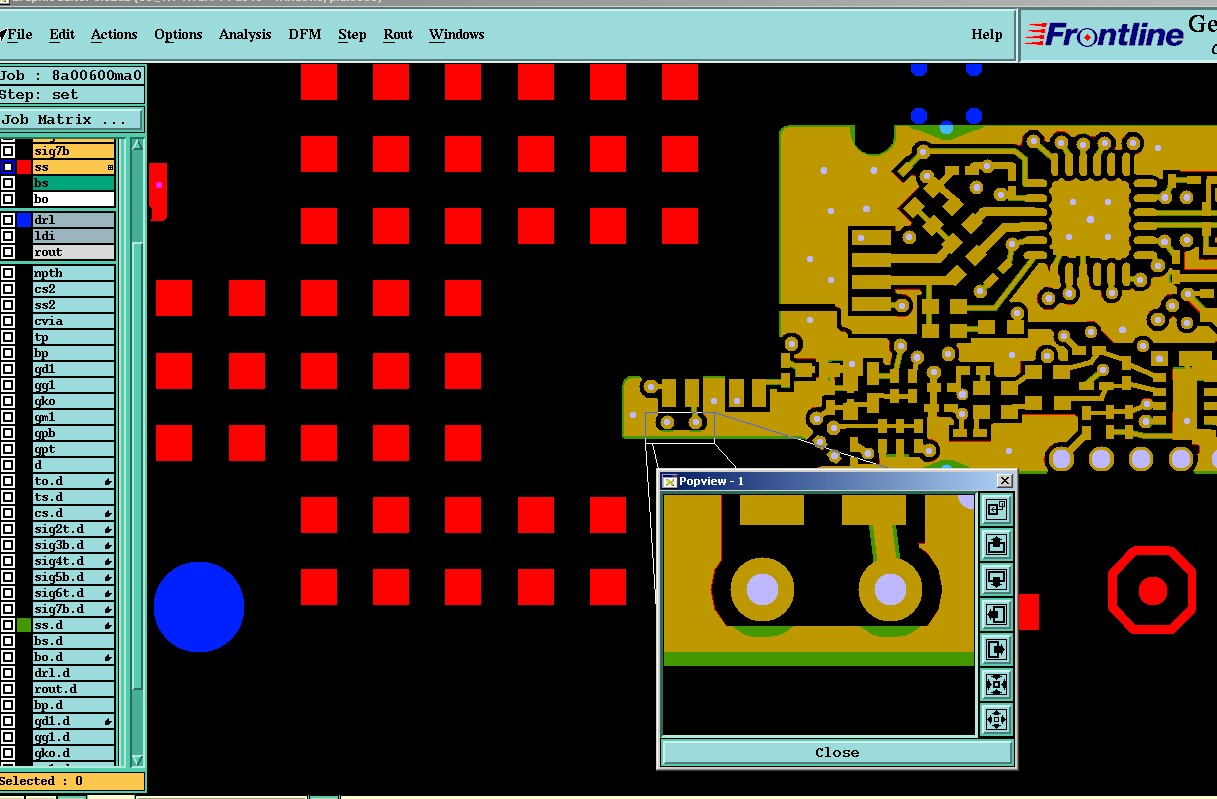
Task: Click the grid marker on ss layer
Action: click(110, 167)
